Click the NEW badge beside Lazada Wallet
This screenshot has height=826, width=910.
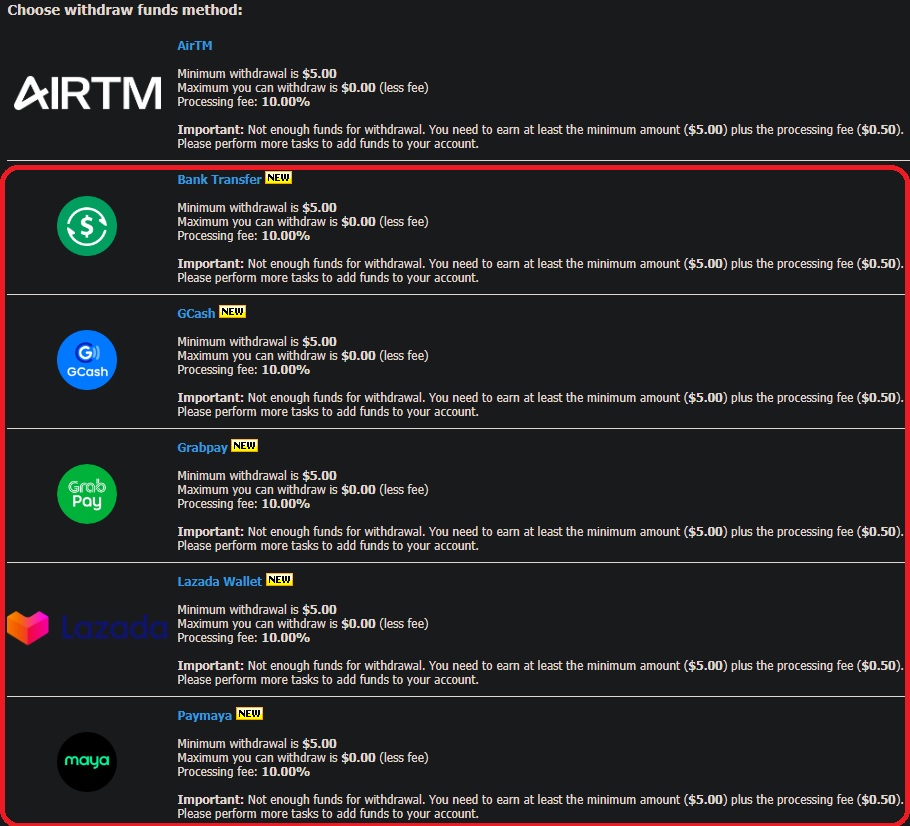(279, 579)
